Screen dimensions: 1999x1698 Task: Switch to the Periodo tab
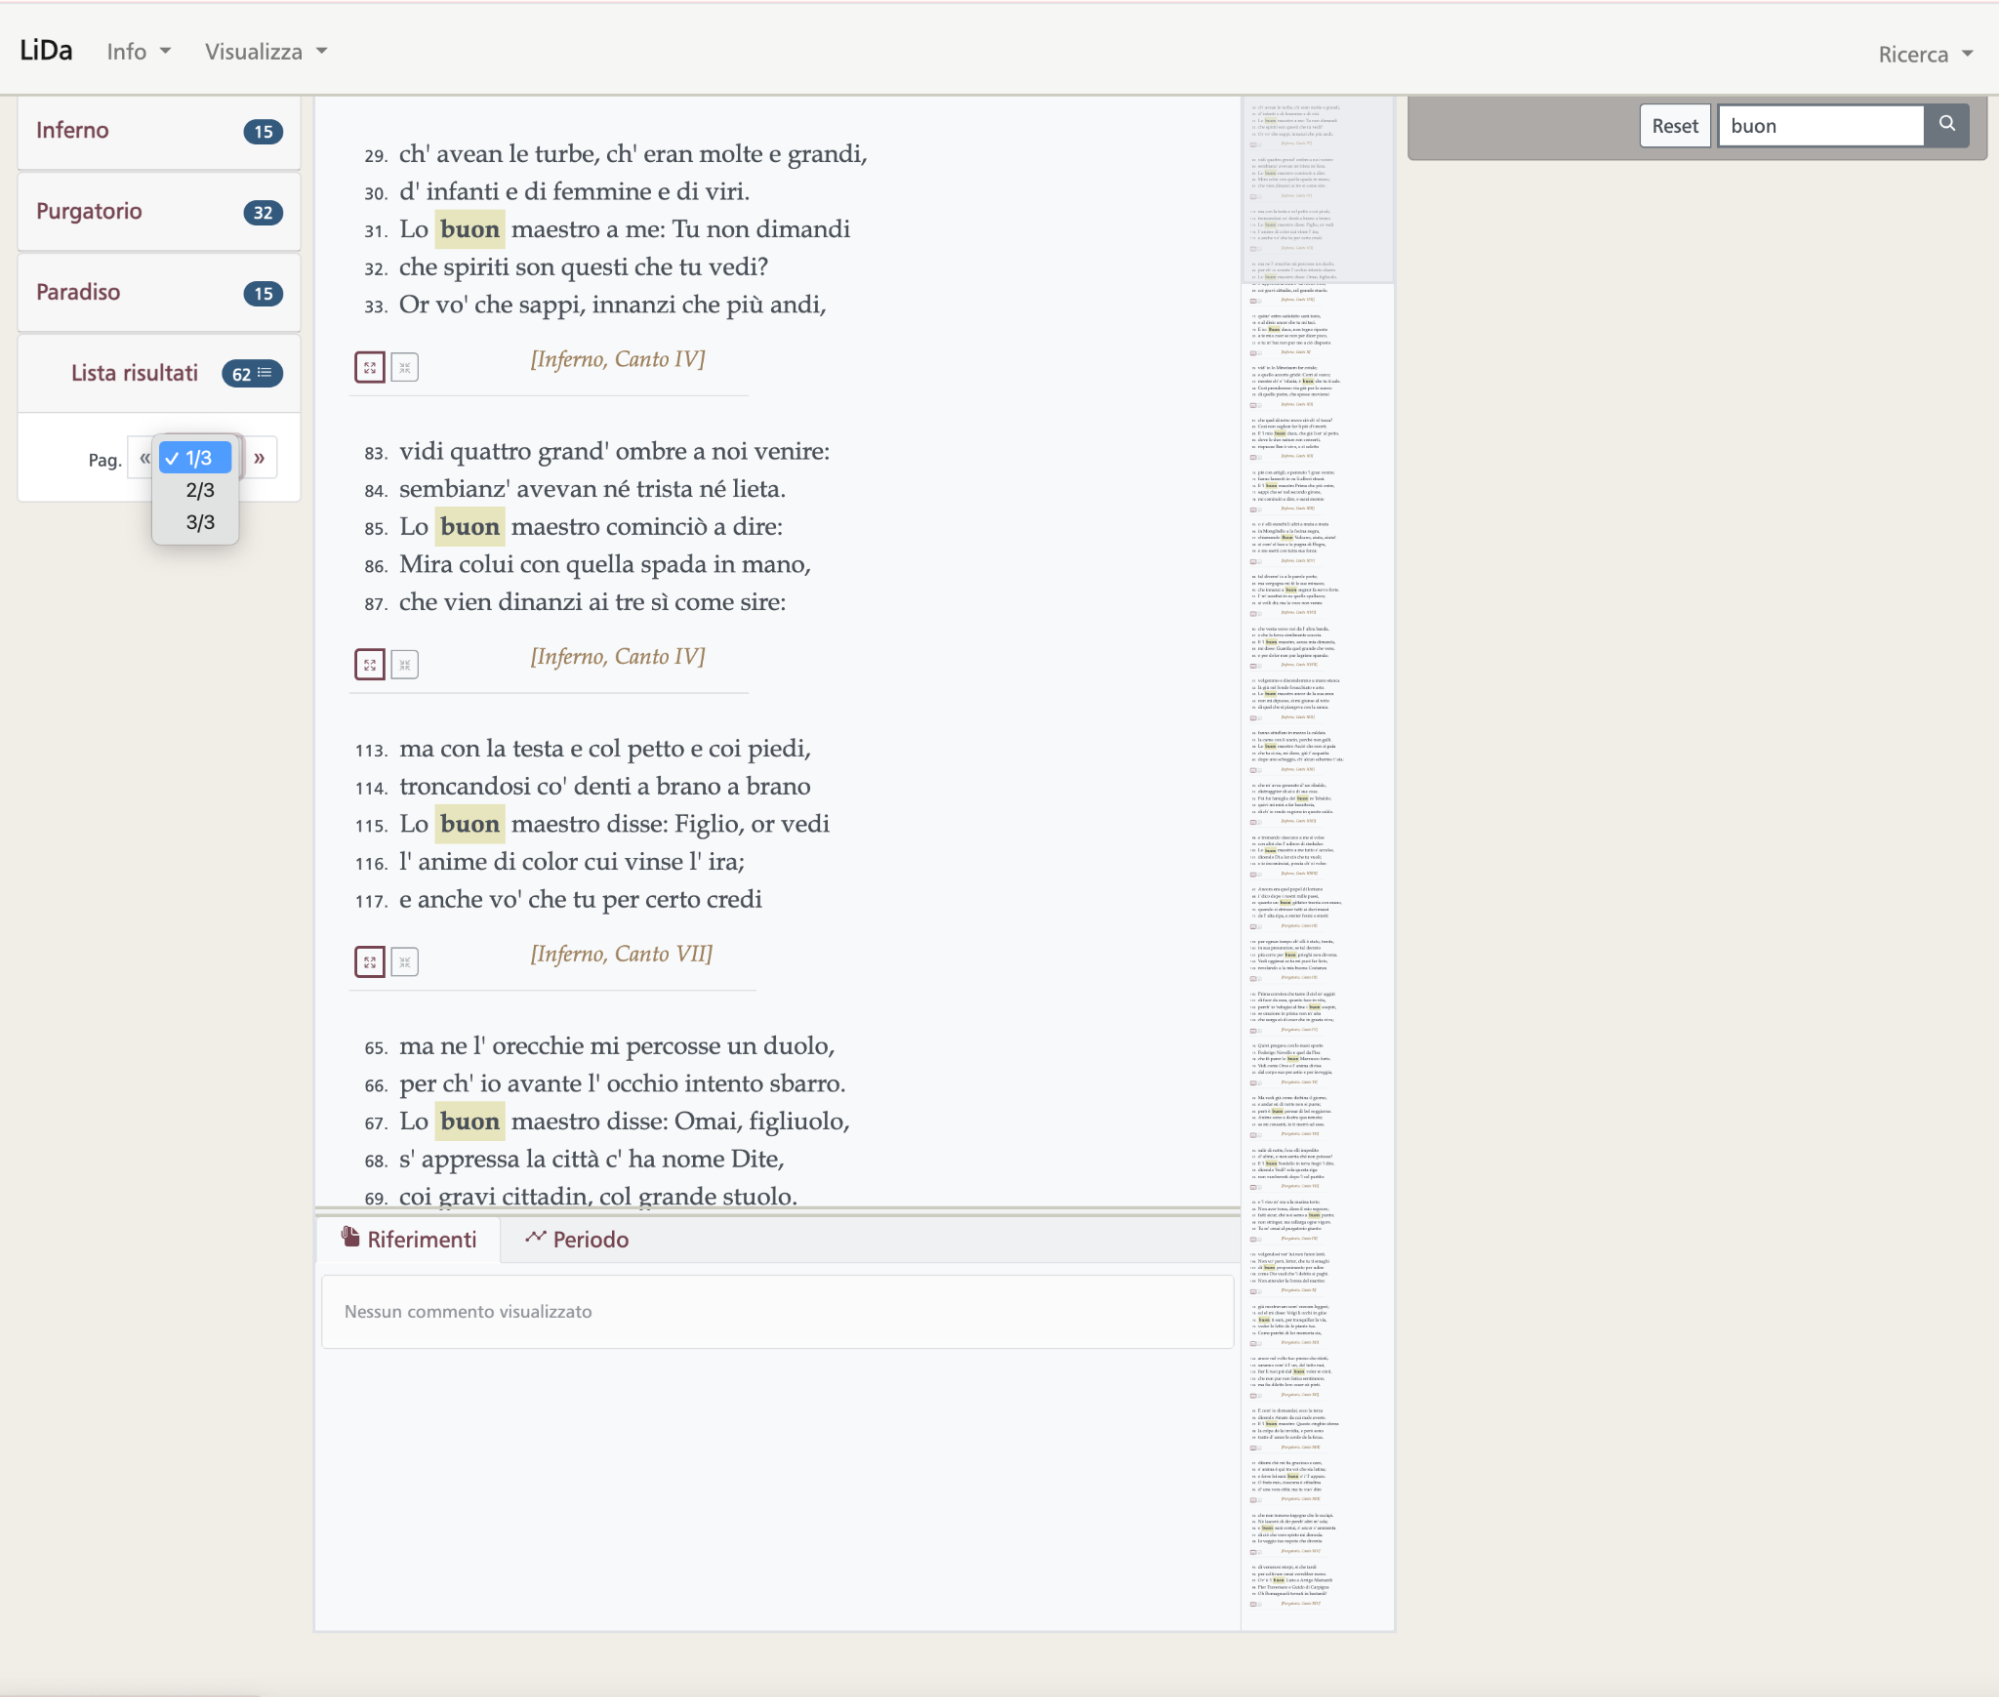(x=577, y=1239)
